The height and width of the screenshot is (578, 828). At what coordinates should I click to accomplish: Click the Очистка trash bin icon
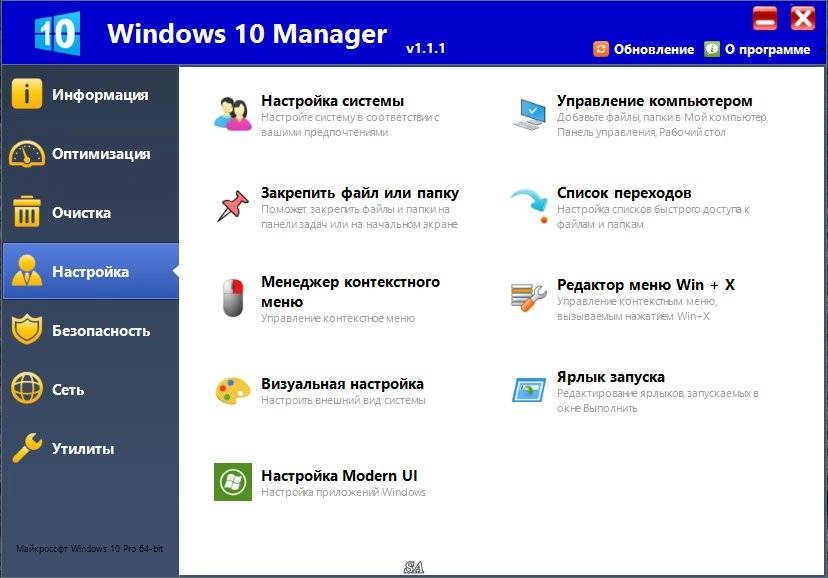[26, 212]
